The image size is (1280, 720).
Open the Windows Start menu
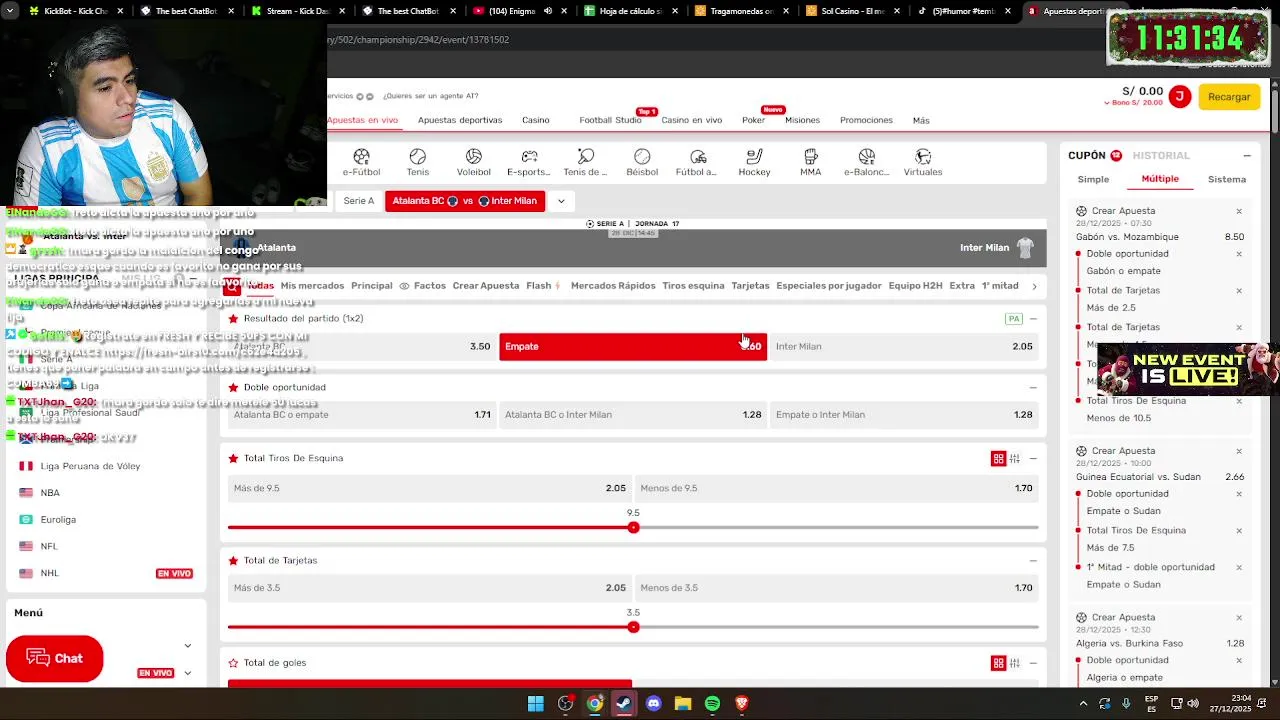tap(536, 704)
